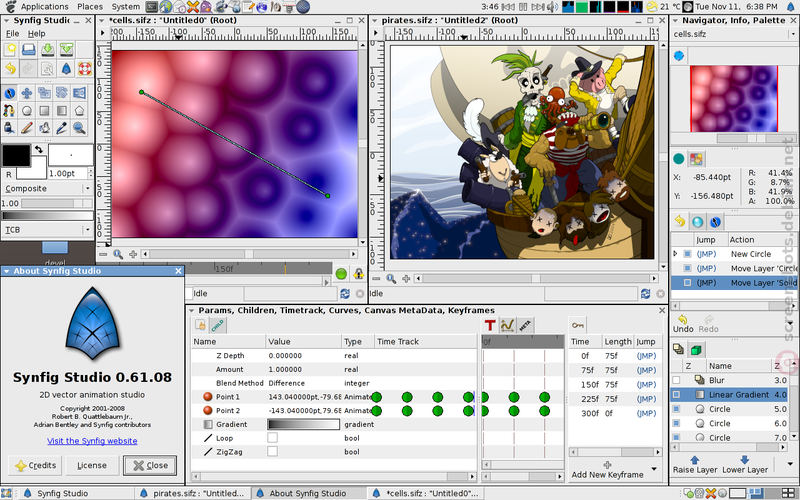This screenshot has width=800, height=500.
Task: Open the Timetrack panel red T icon
Action: point(490,326)
